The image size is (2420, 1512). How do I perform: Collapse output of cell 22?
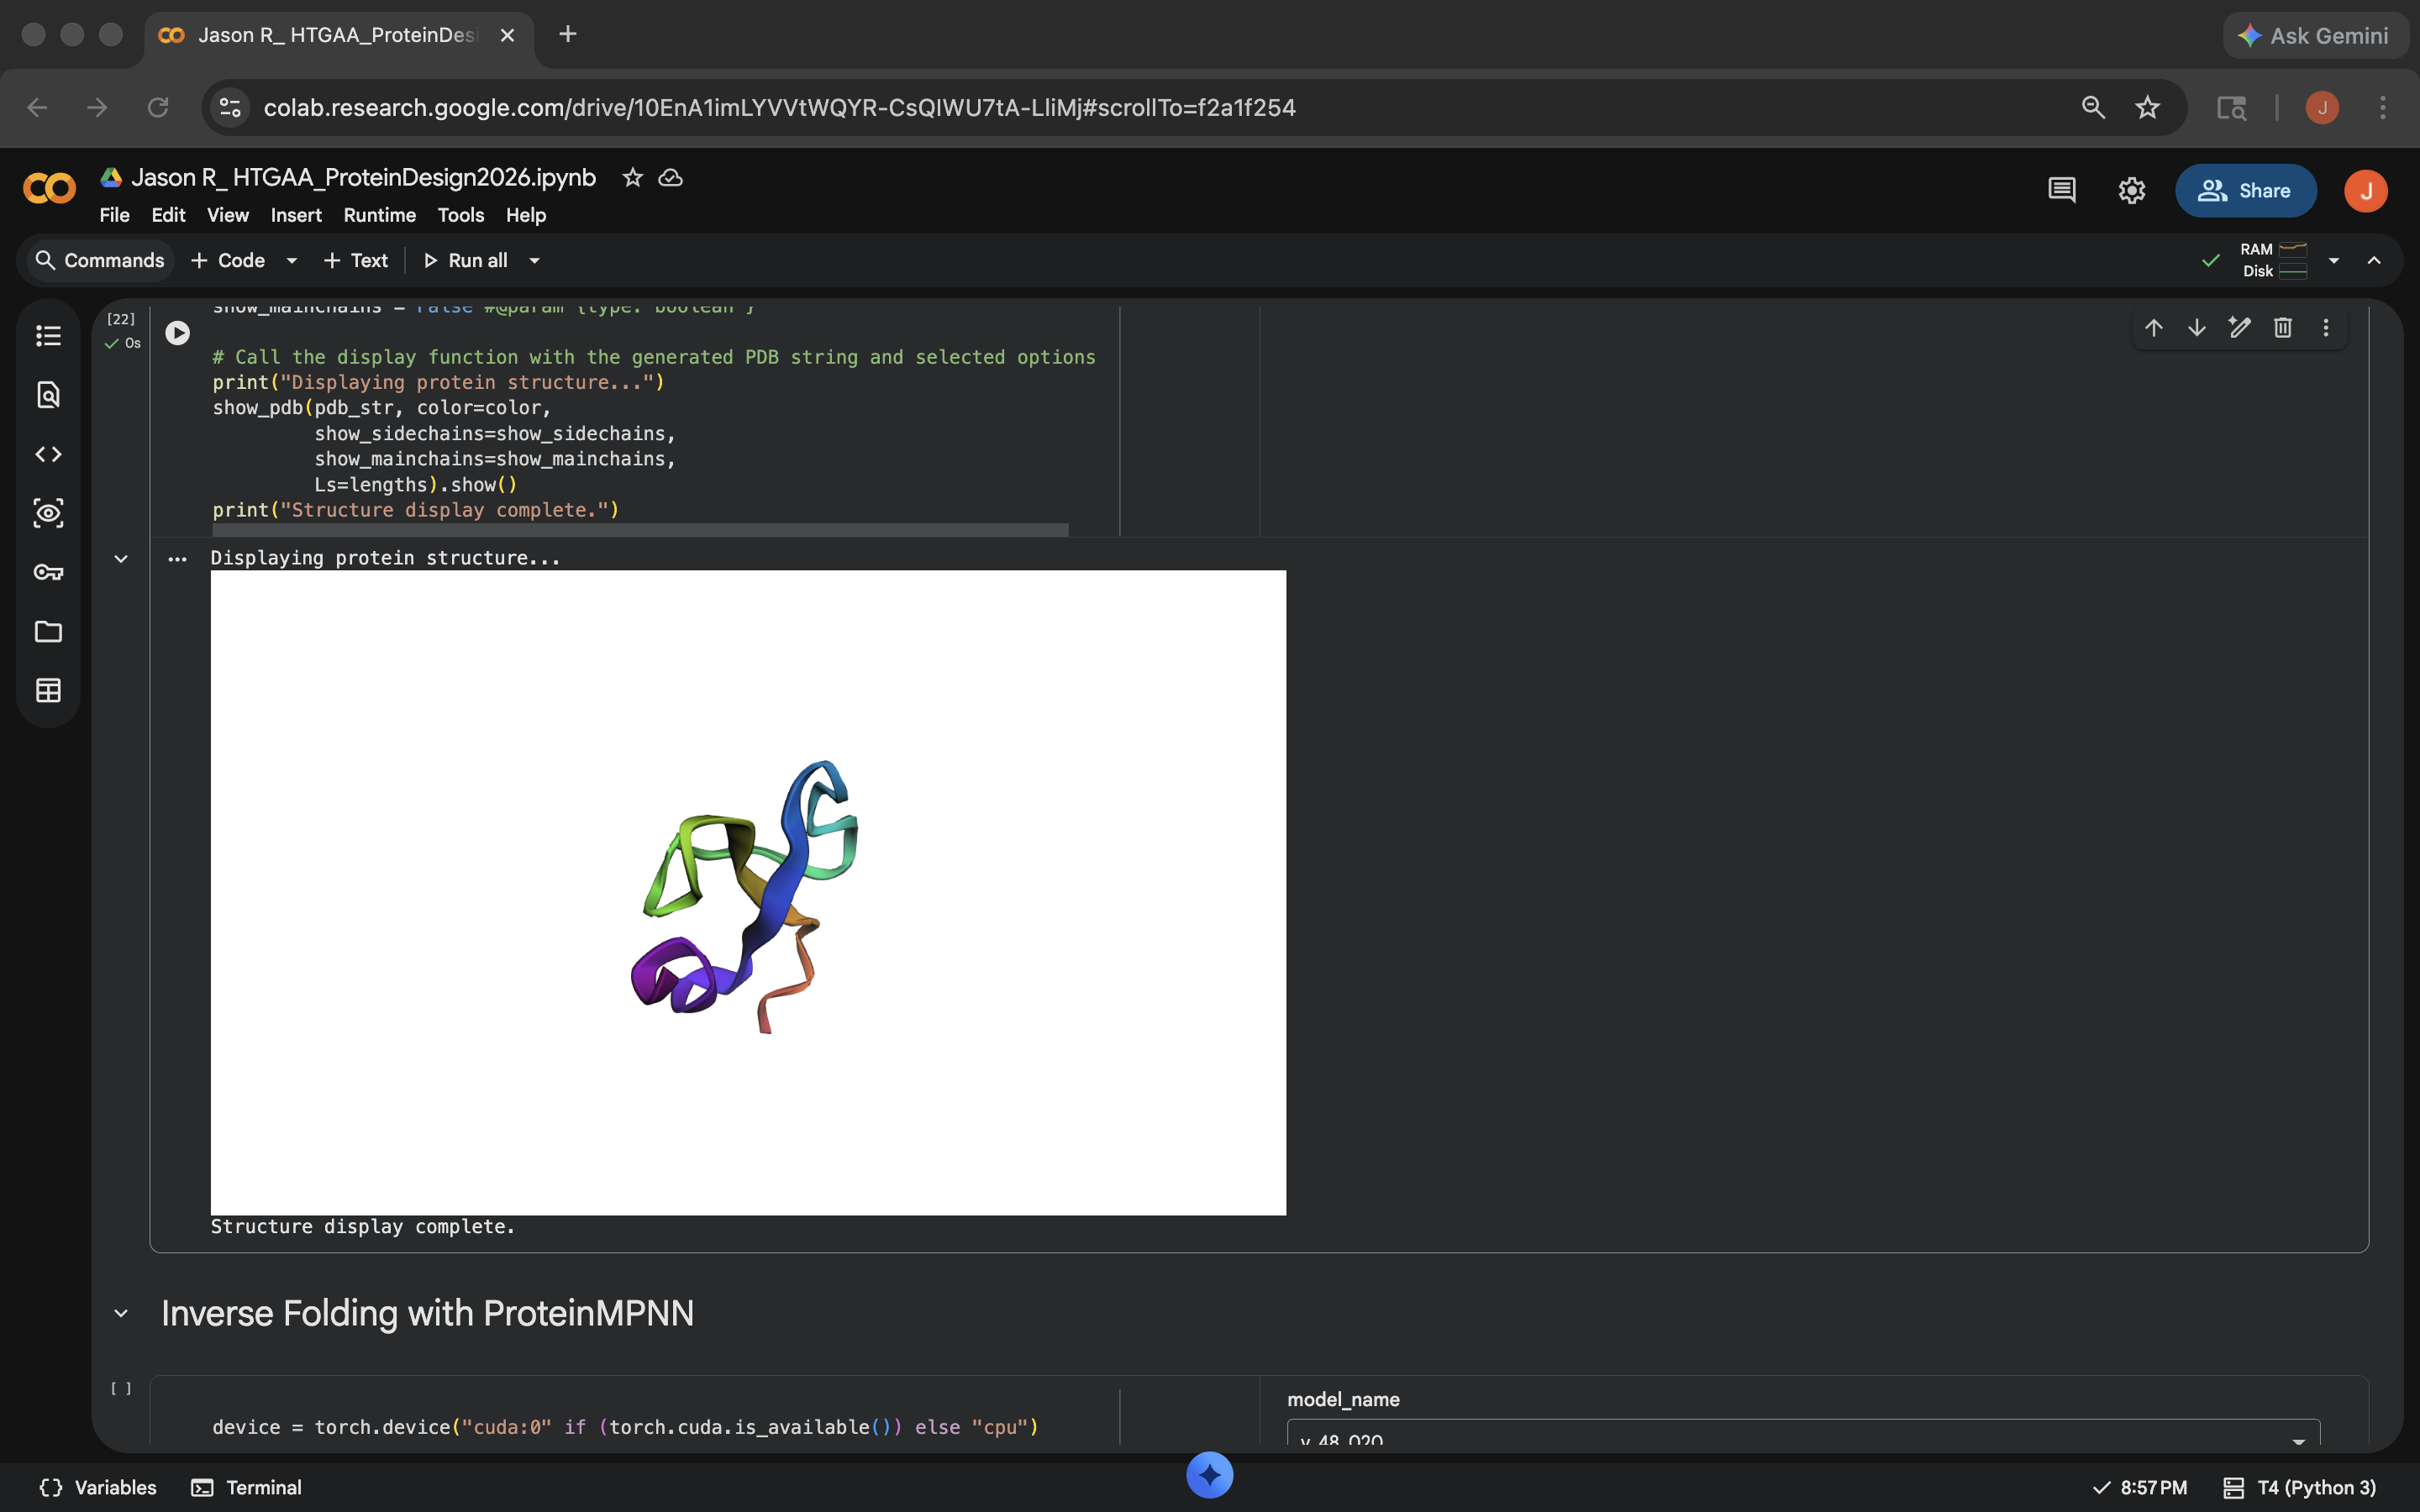click(121, 559)
